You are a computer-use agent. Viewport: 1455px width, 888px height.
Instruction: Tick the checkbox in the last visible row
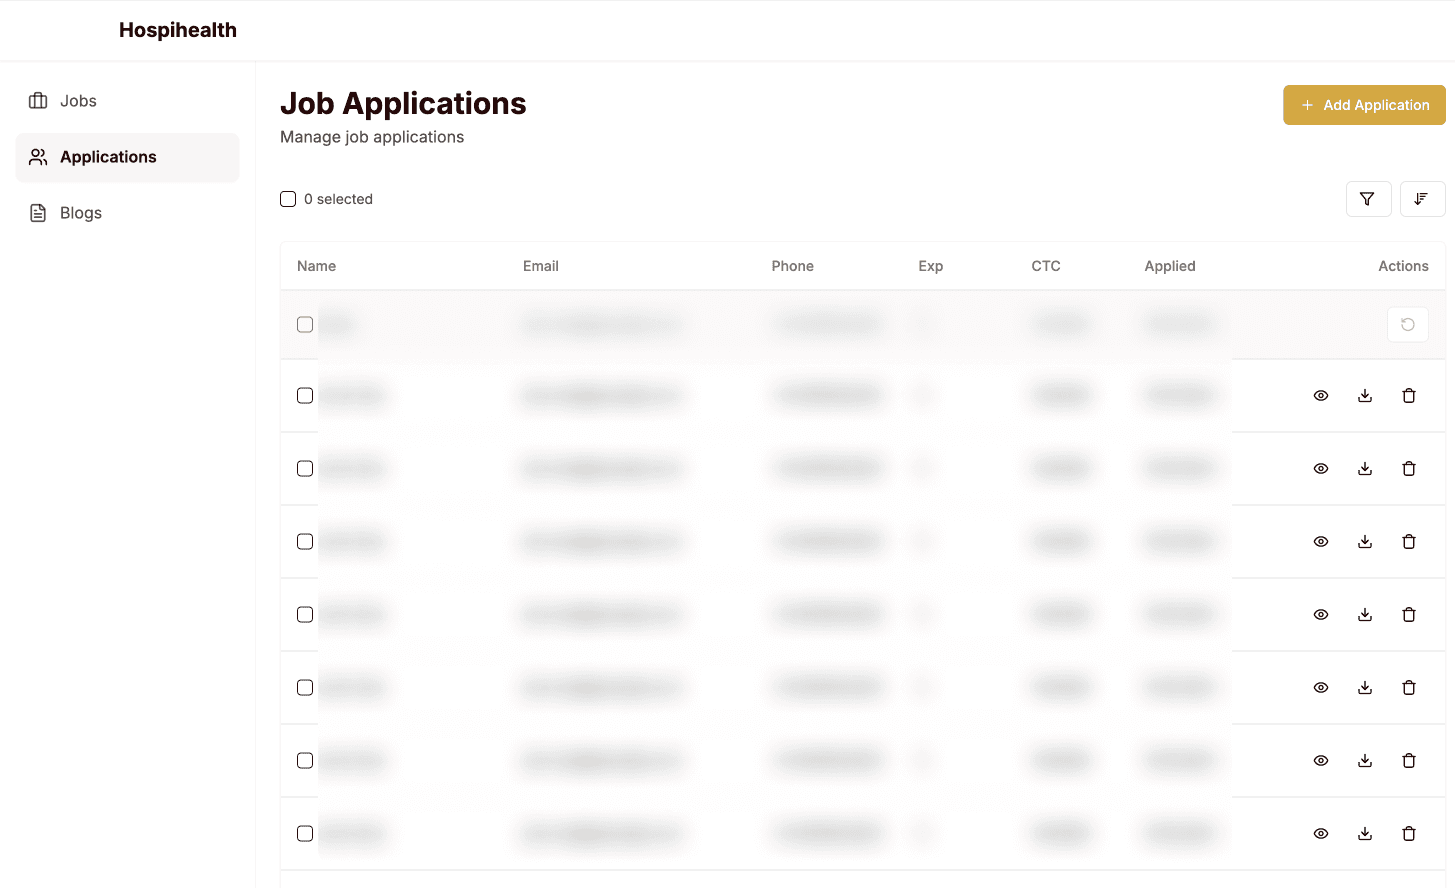click(305, 834)
